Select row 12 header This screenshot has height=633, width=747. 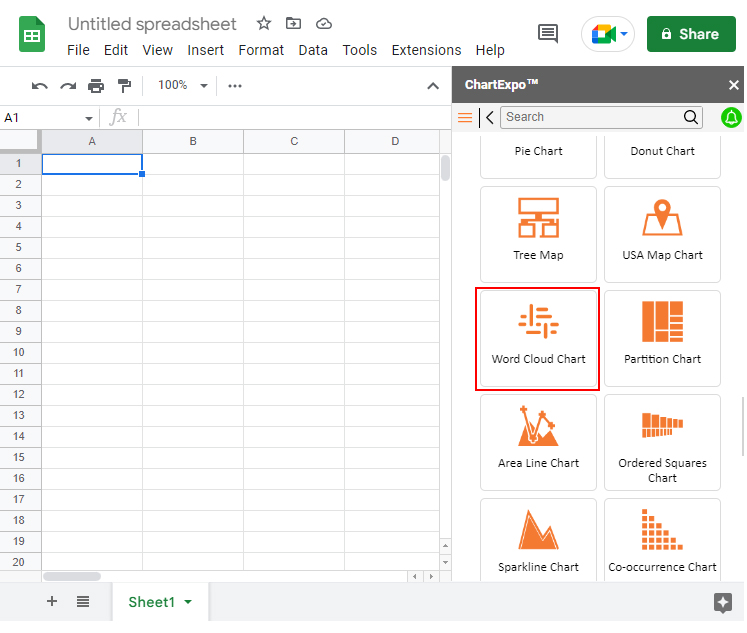coord(20,394)
